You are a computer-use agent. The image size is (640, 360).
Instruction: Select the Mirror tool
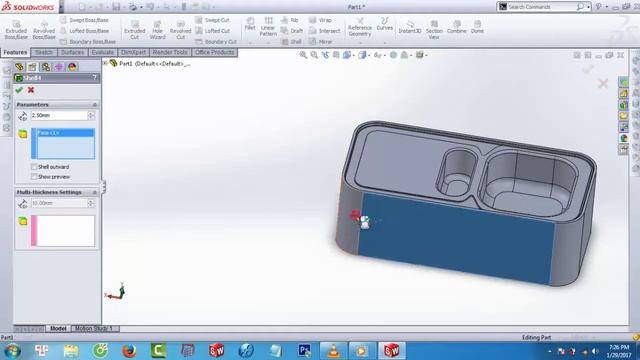pos(320,42)
